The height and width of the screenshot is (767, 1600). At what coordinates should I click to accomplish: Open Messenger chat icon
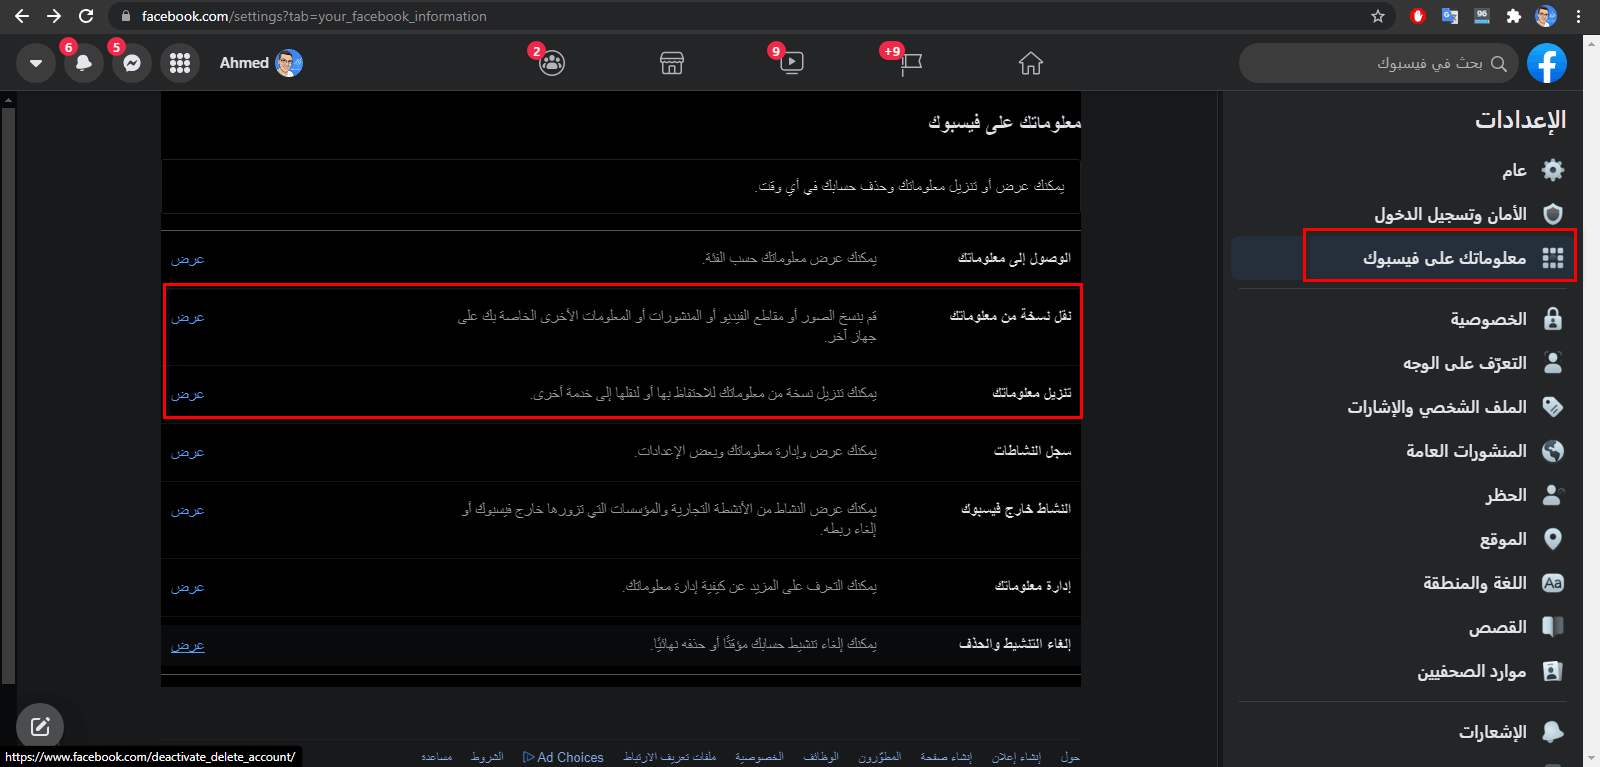(132, 63)
